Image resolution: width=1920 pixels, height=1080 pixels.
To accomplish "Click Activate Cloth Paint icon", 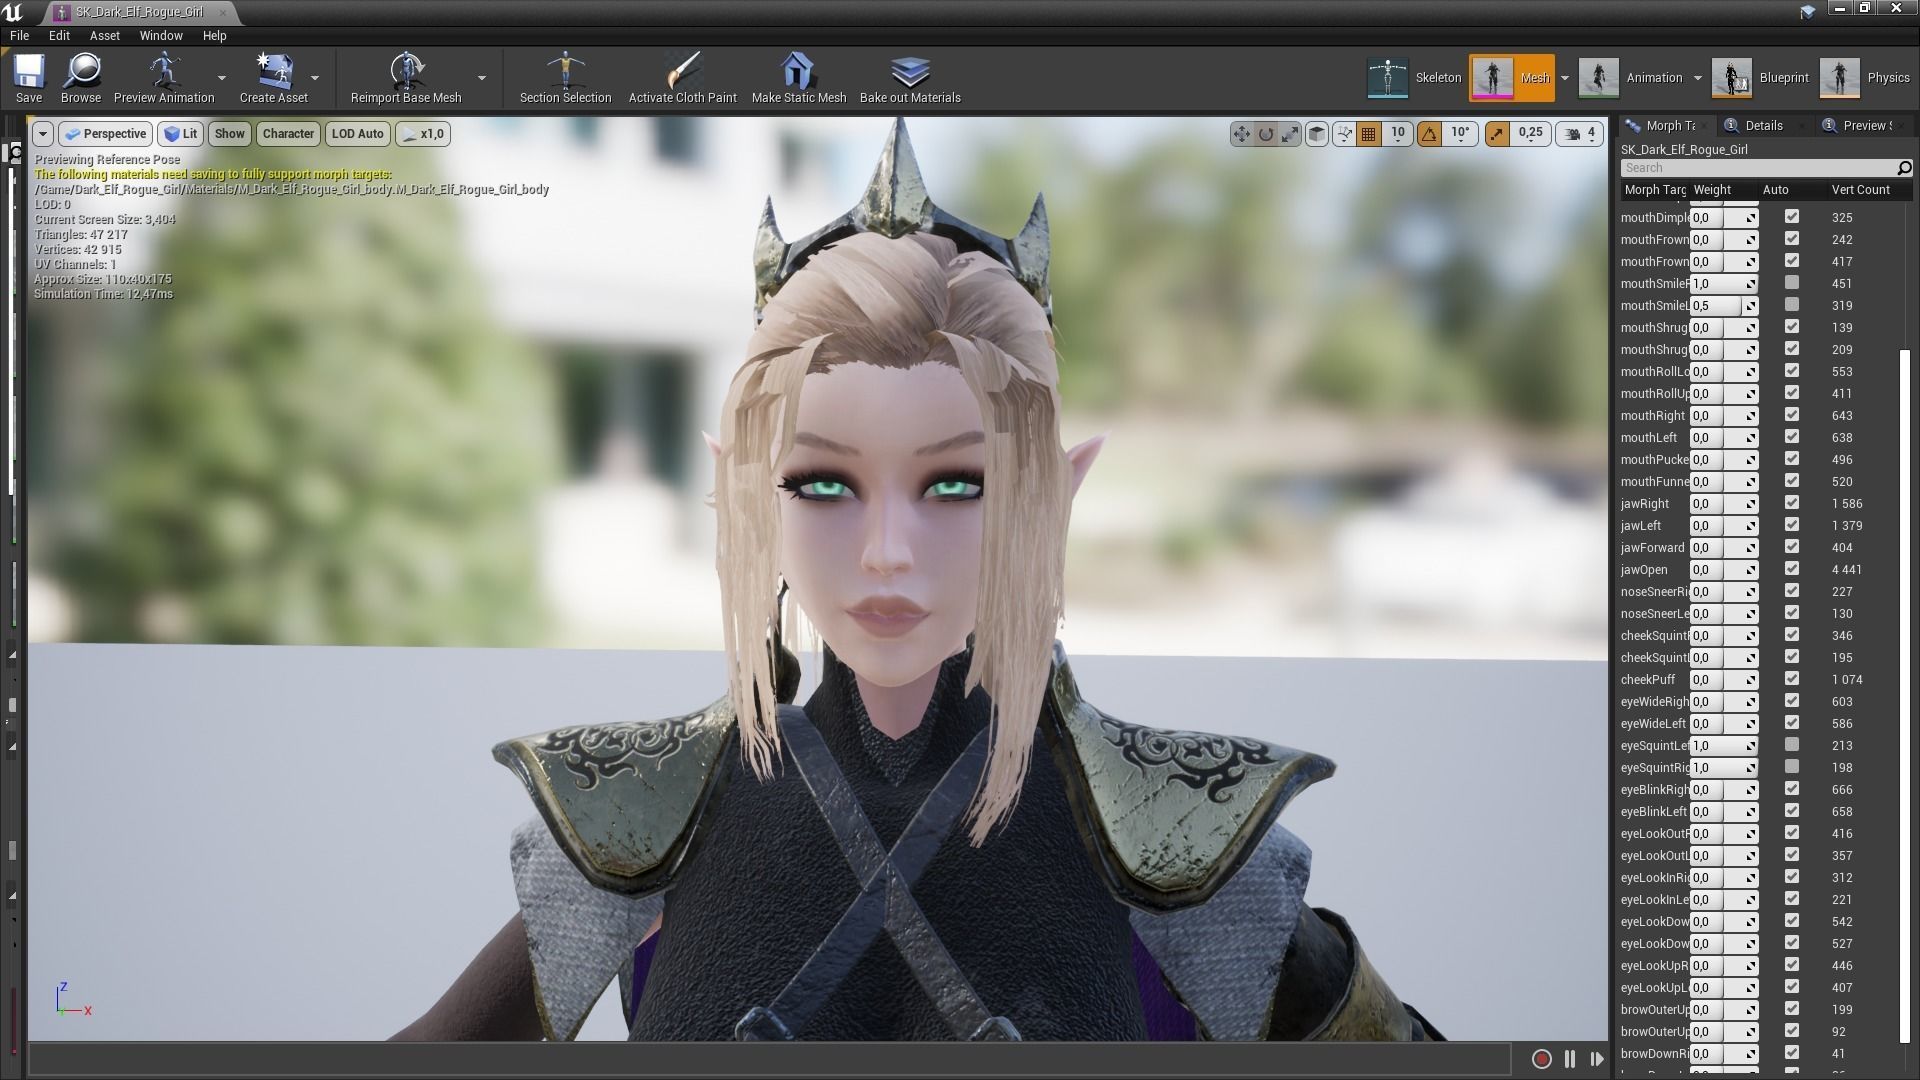I will click(x=682, y=77).
